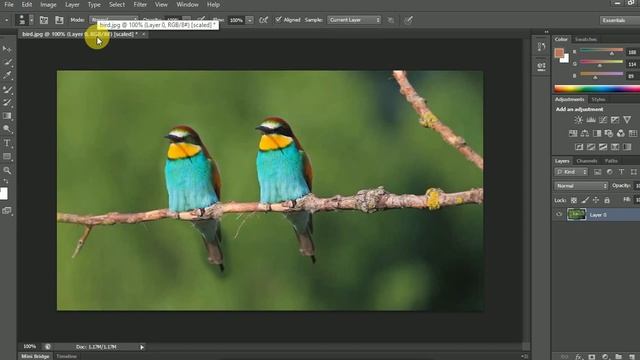
Task: Add a Selective Color adjustment
Action: tap(615, 147)
